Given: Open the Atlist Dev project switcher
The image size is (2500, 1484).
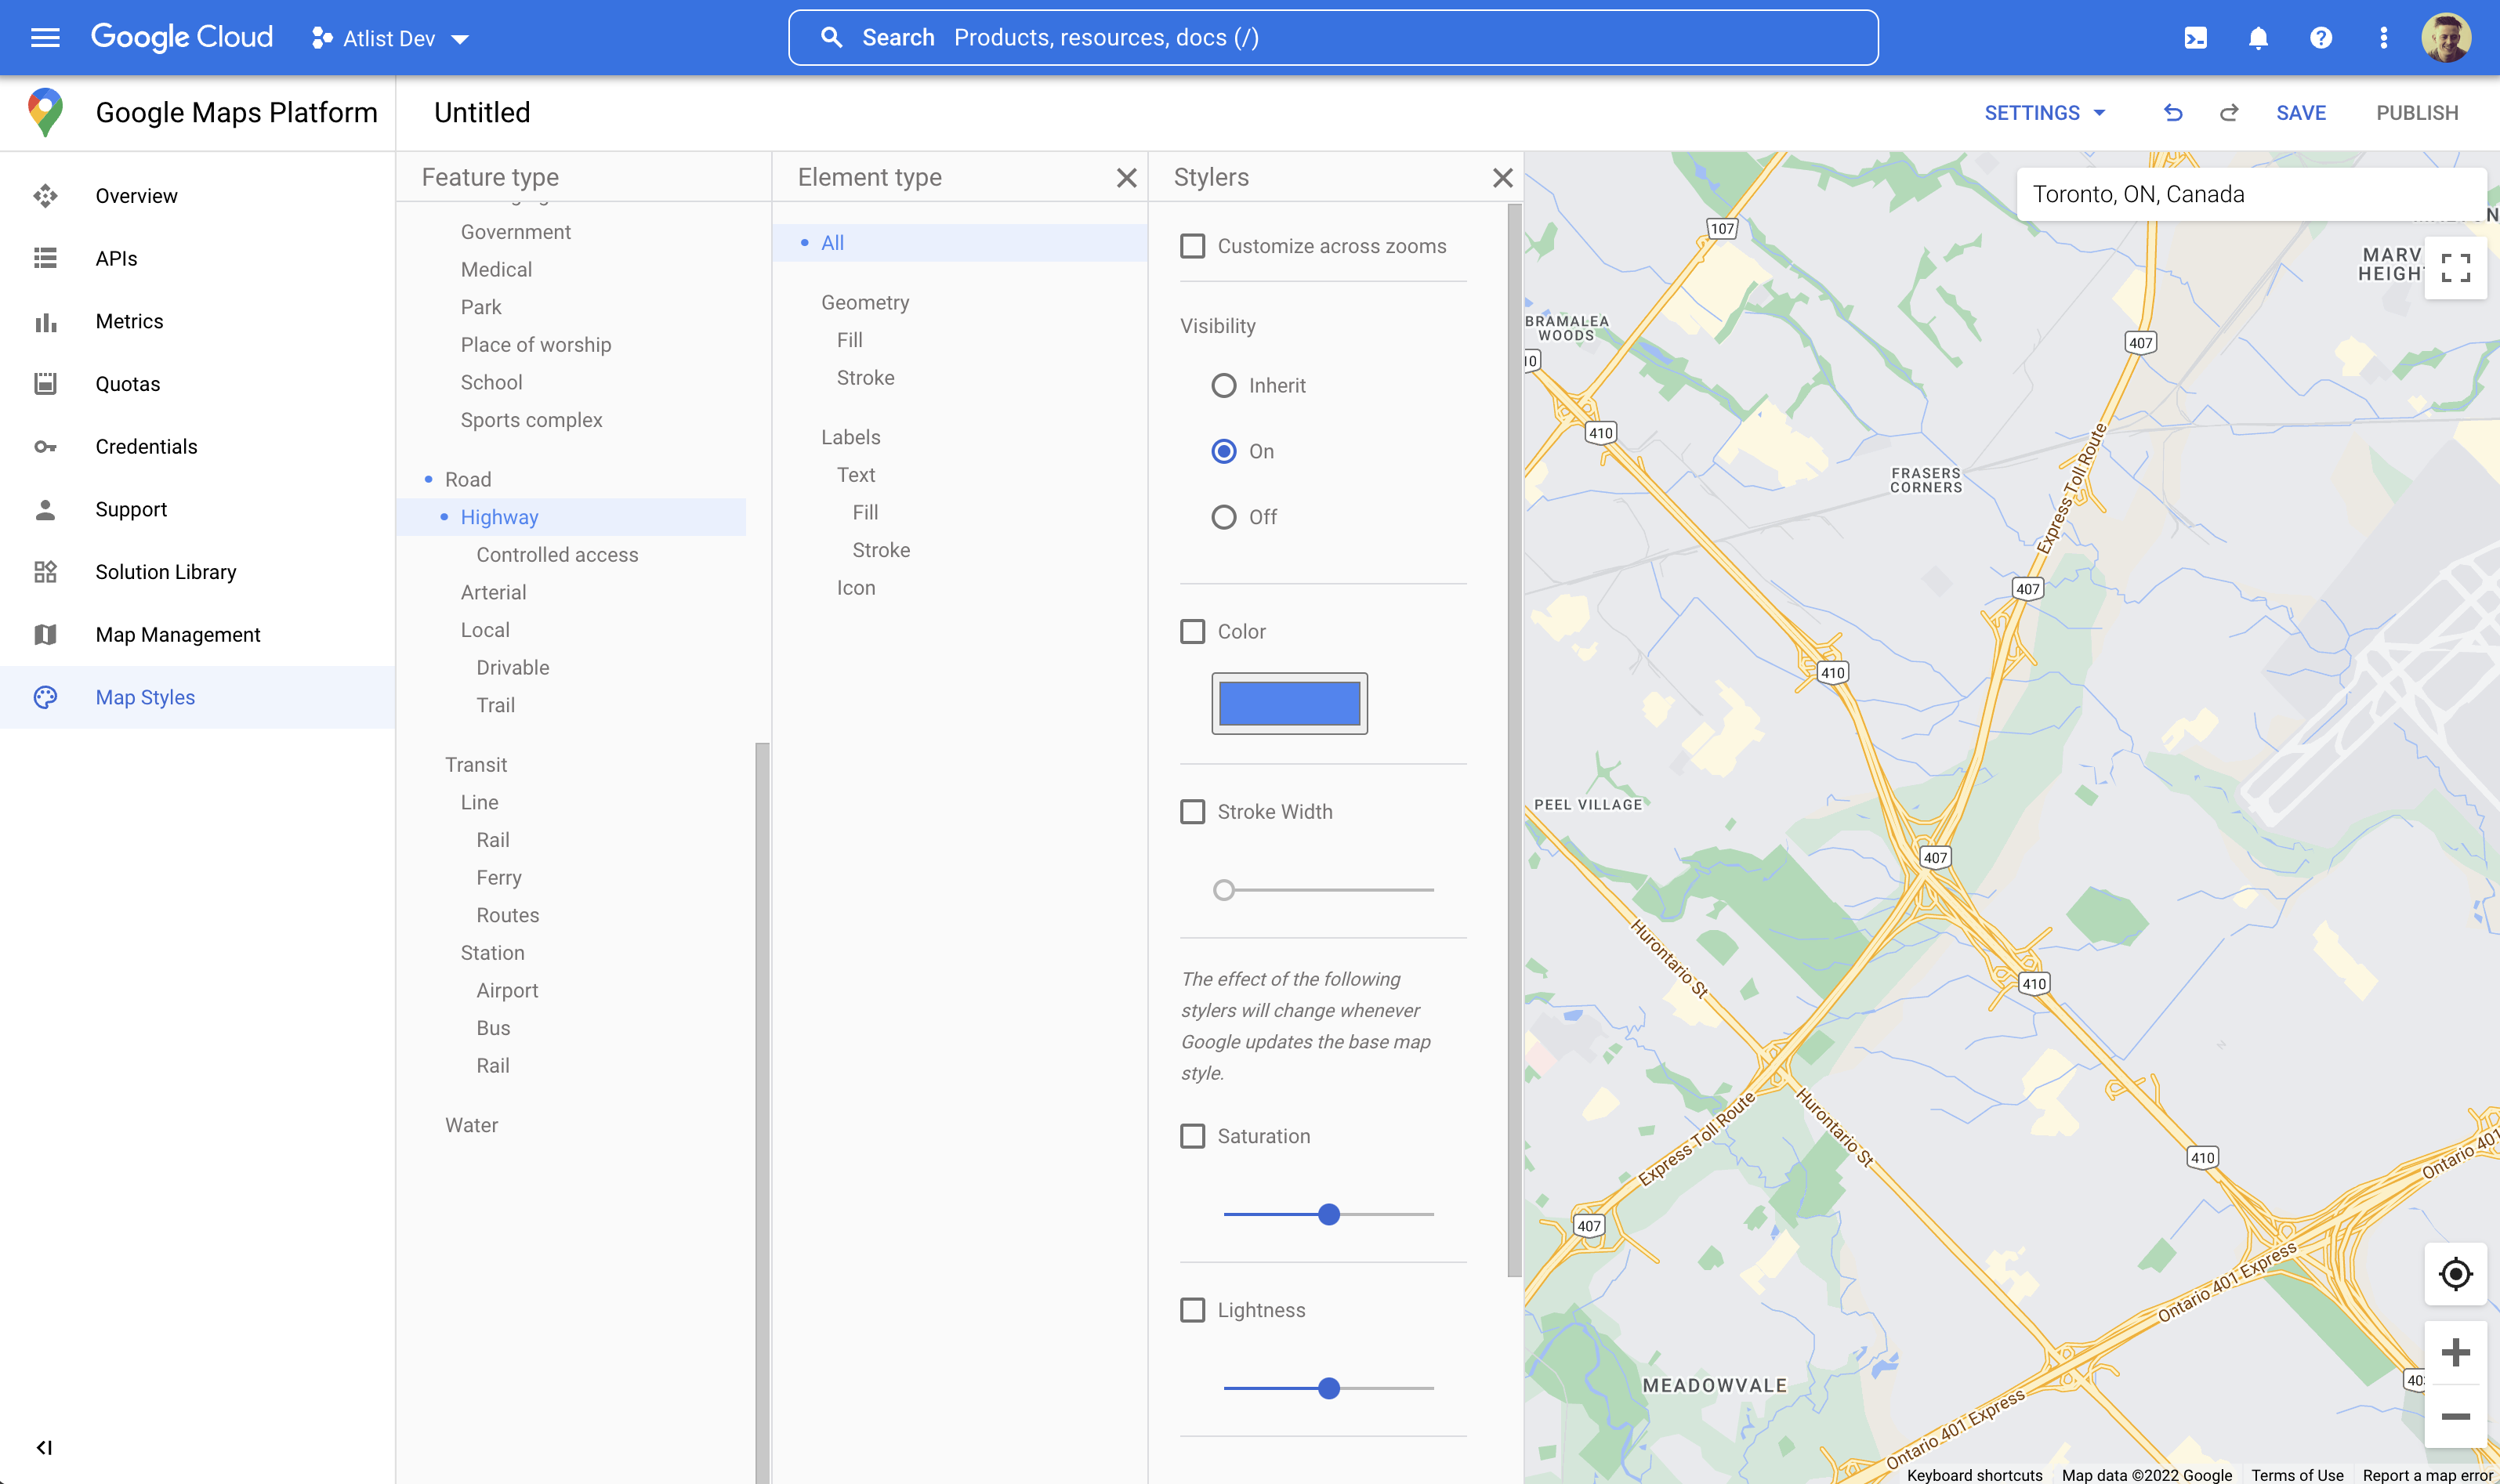Looking at the screenshot, I should click(x=390, y=38).
